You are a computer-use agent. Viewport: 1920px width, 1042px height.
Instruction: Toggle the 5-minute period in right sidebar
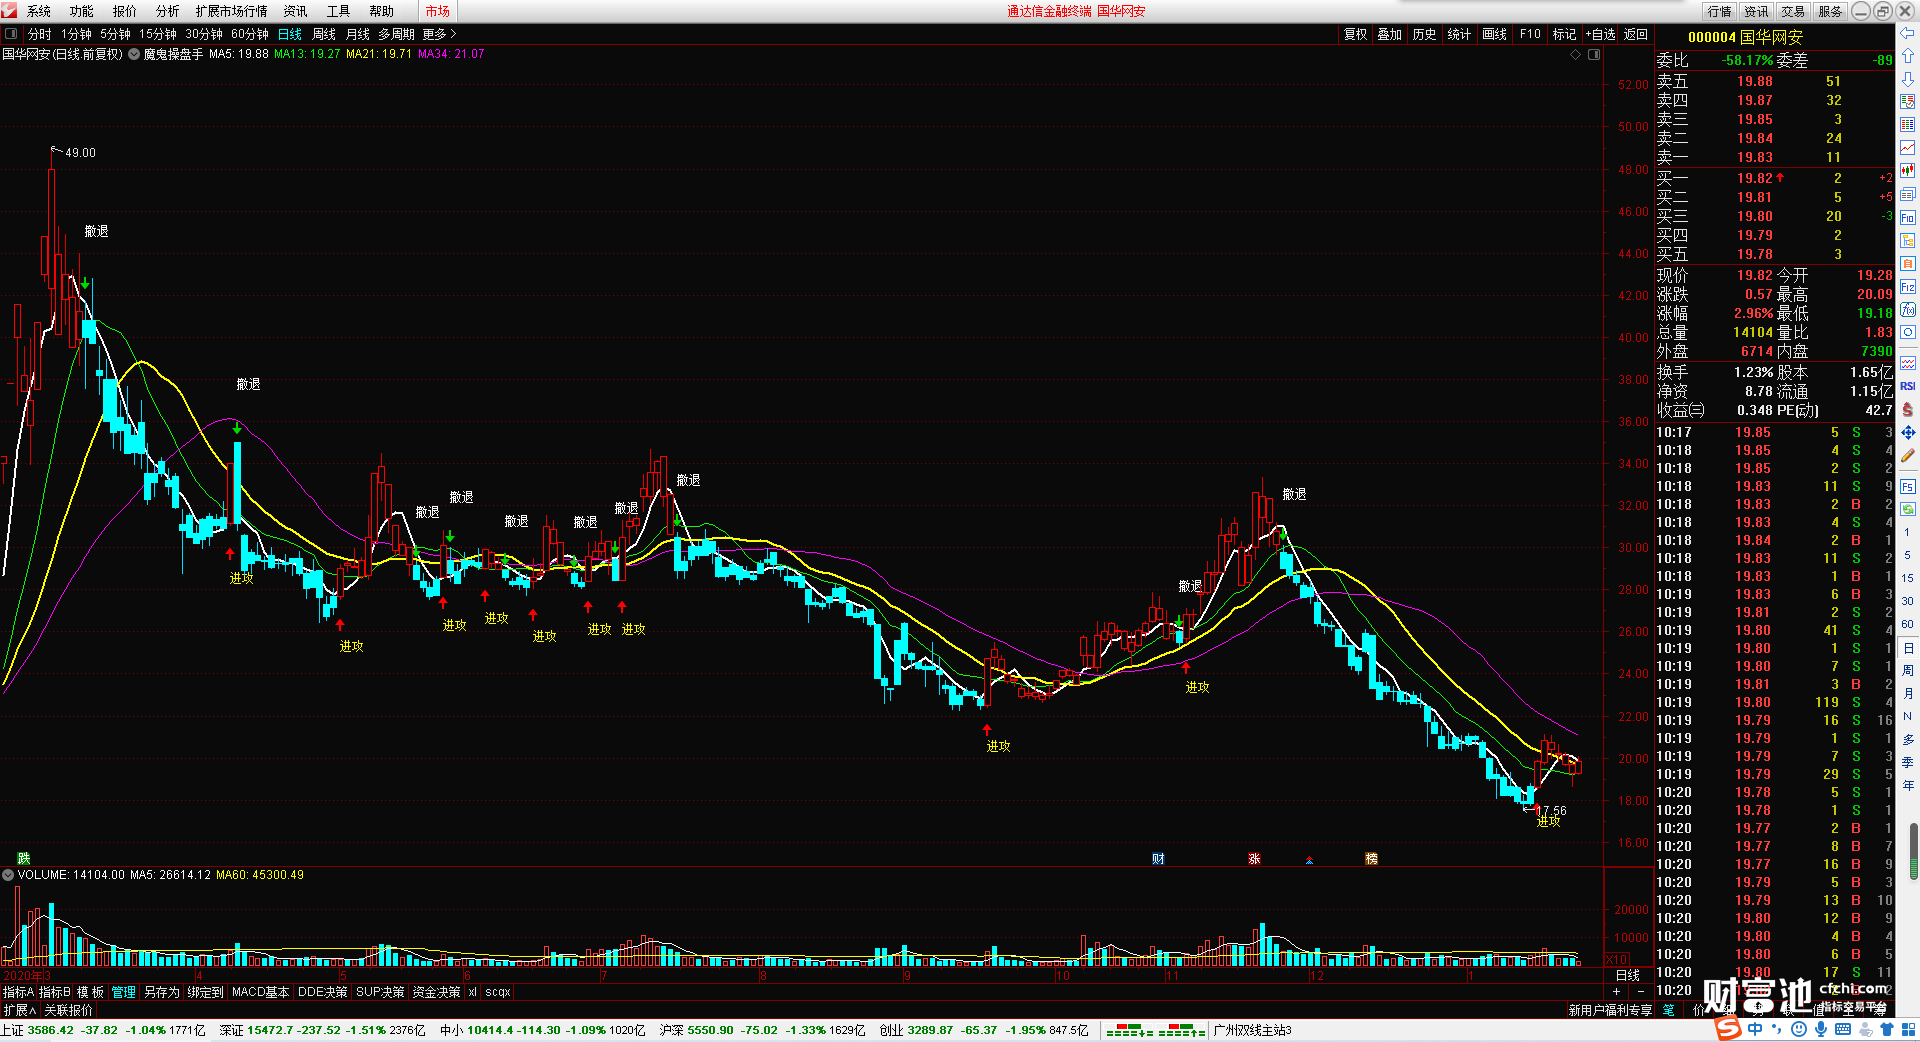point(1907,555)
